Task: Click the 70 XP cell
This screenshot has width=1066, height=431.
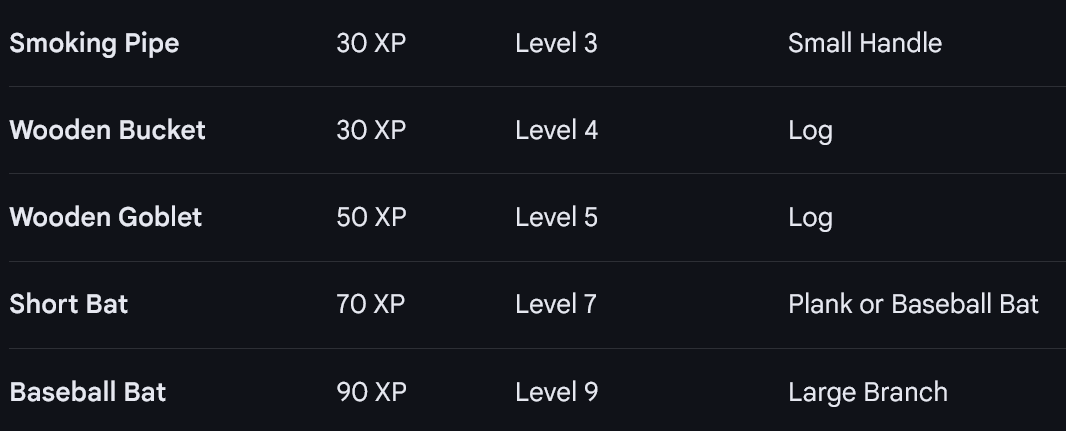Action: click(371, 304)
